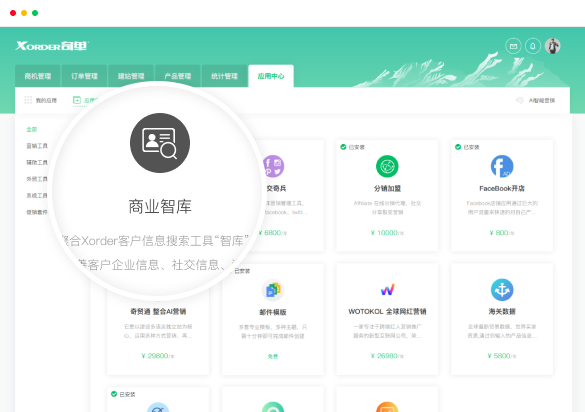
Task: Click the 我的应用 grid icon
Action: click(x=28, y=100)
